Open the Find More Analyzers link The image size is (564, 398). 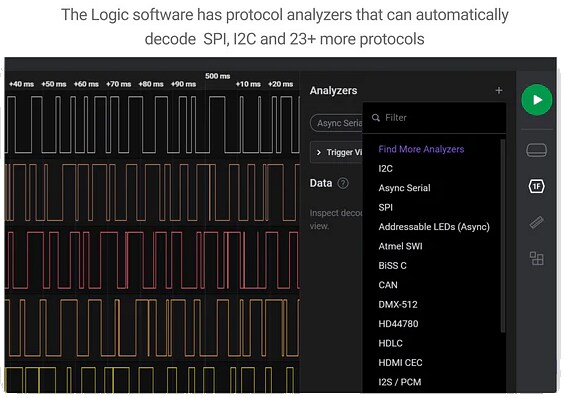421,149
